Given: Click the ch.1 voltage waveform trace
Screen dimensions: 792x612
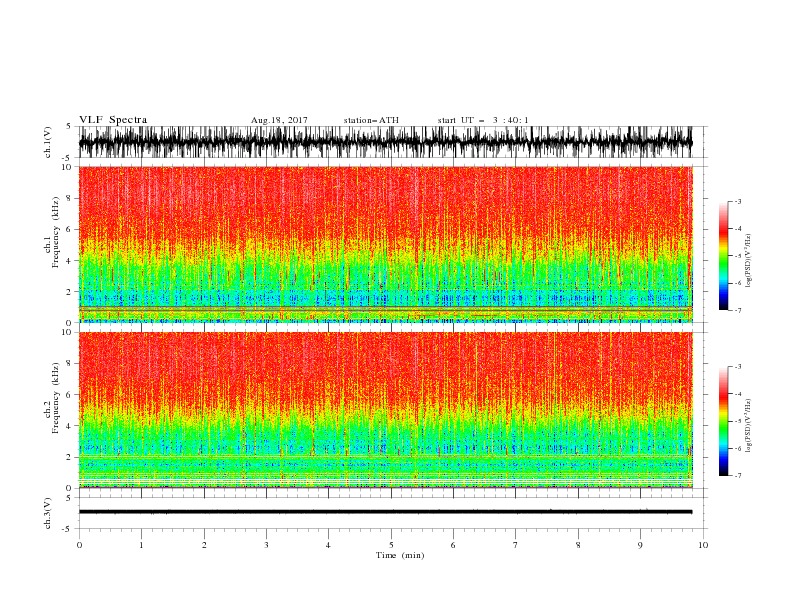Looking at the screenshot, I should coord(385,142).
